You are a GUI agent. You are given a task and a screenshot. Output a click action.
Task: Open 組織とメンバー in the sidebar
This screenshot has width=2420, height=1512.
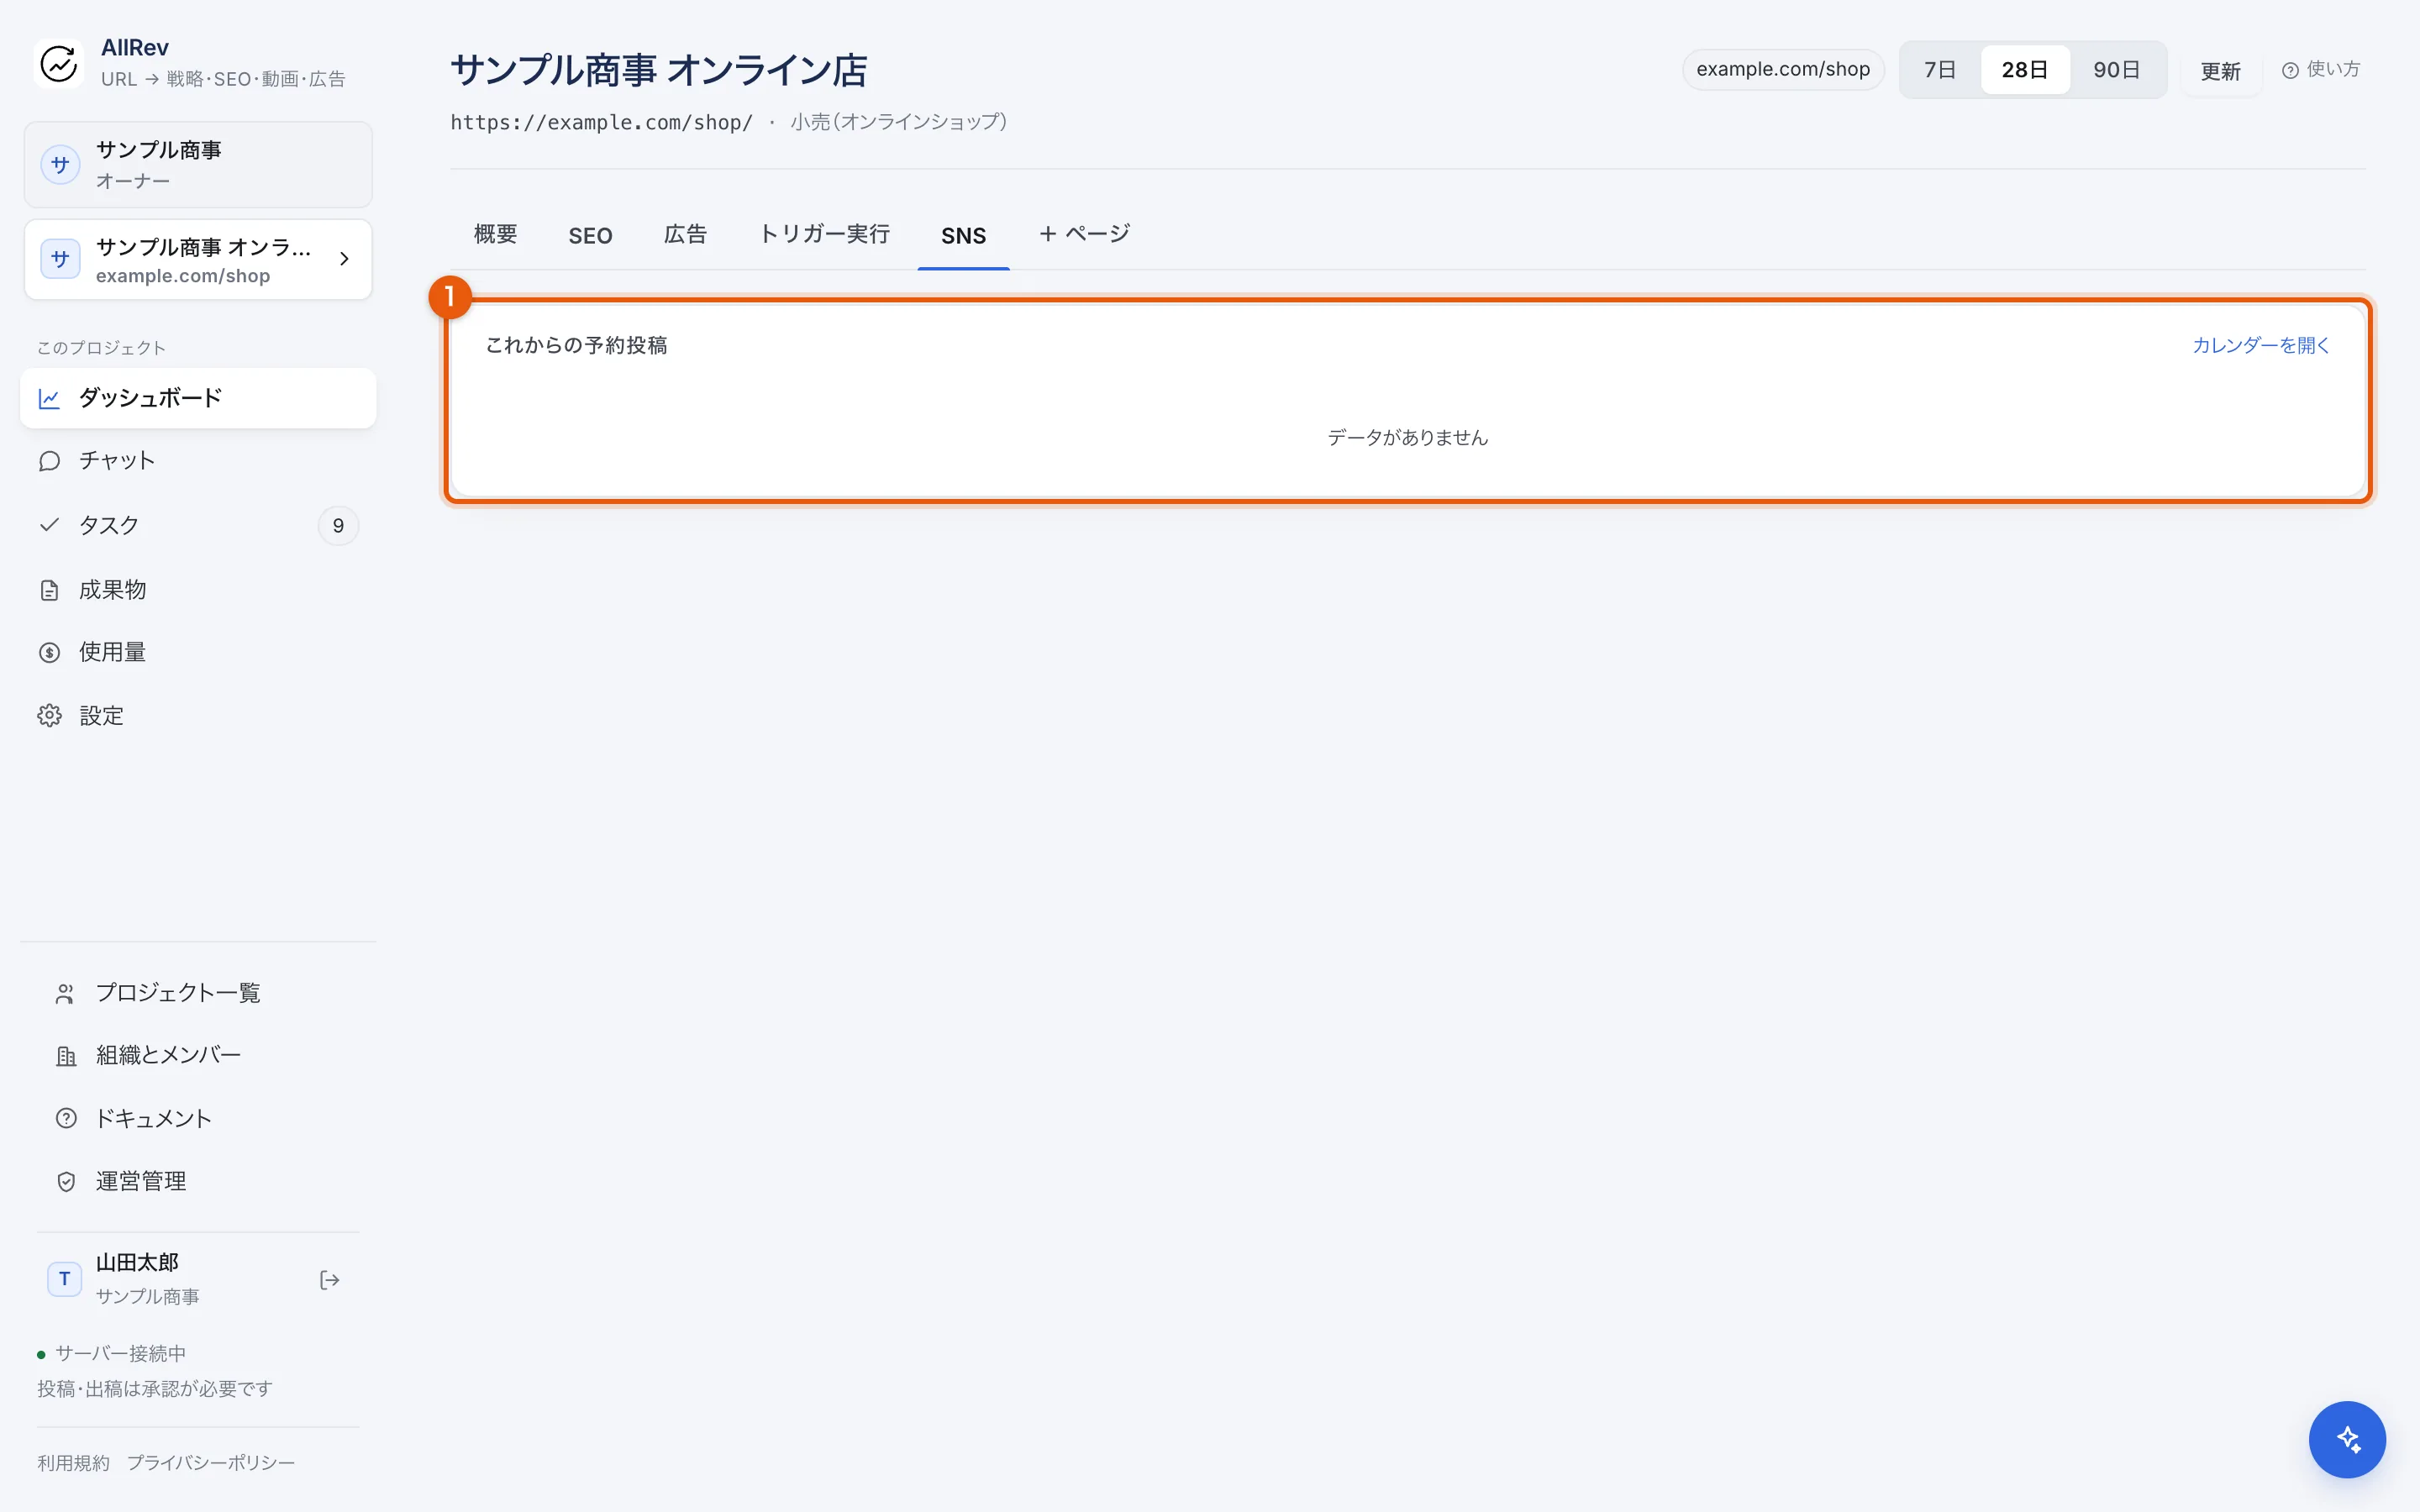pos(198,1056)
